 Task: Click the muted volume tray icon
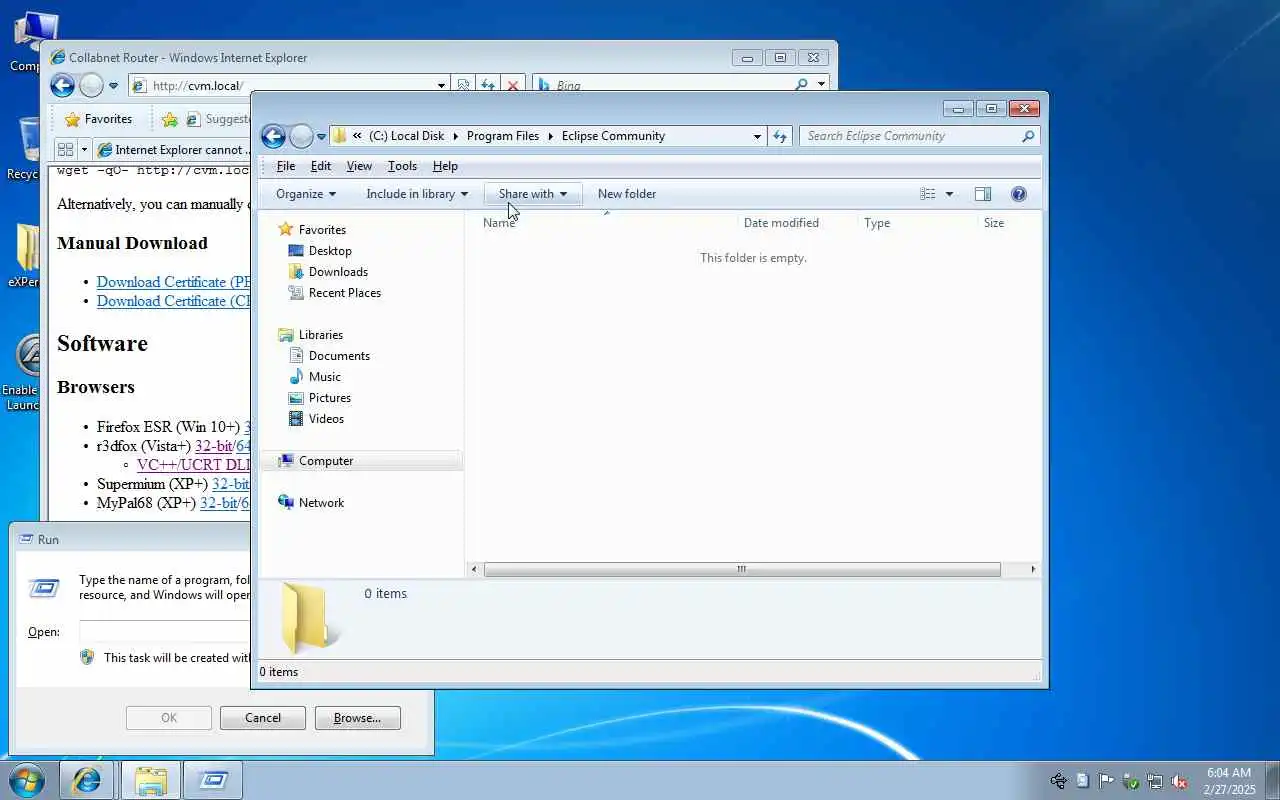[x=1180, y=781]
